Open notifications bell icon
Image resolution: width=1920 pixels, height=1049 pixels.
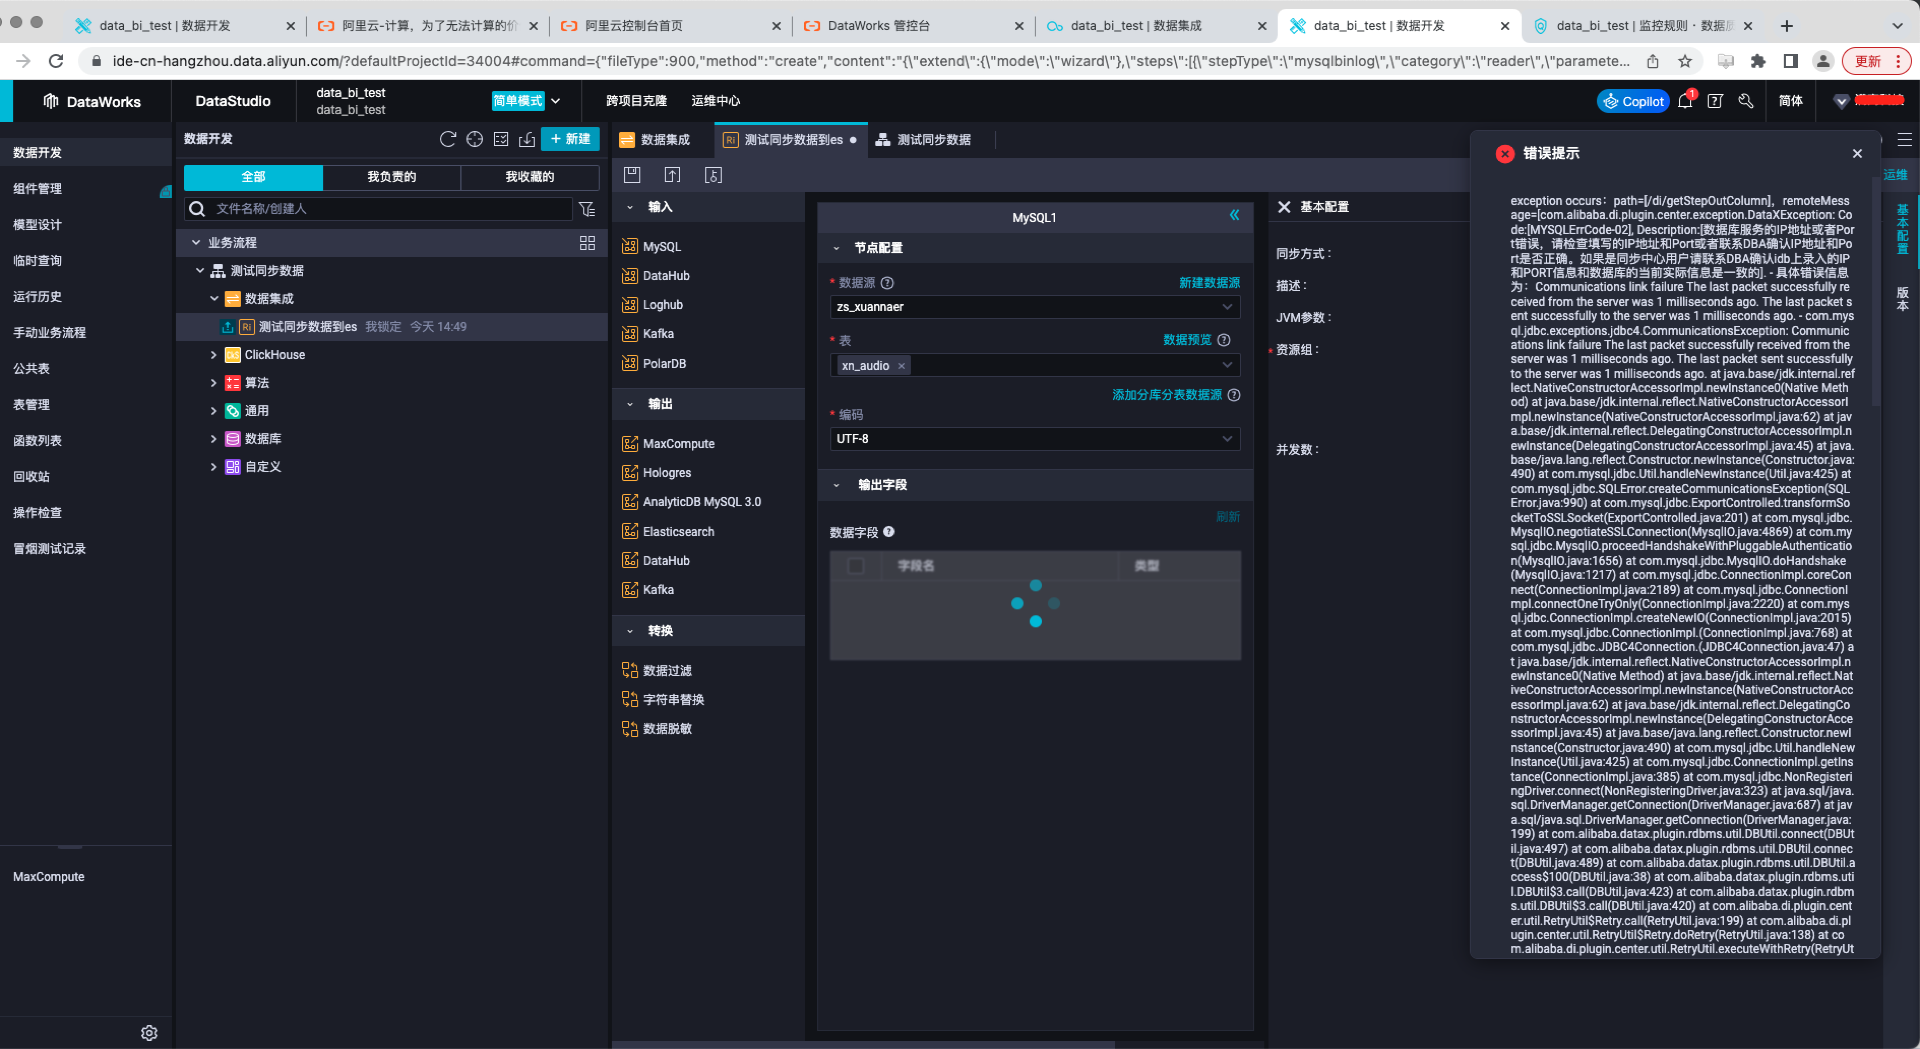point(1686,101)
